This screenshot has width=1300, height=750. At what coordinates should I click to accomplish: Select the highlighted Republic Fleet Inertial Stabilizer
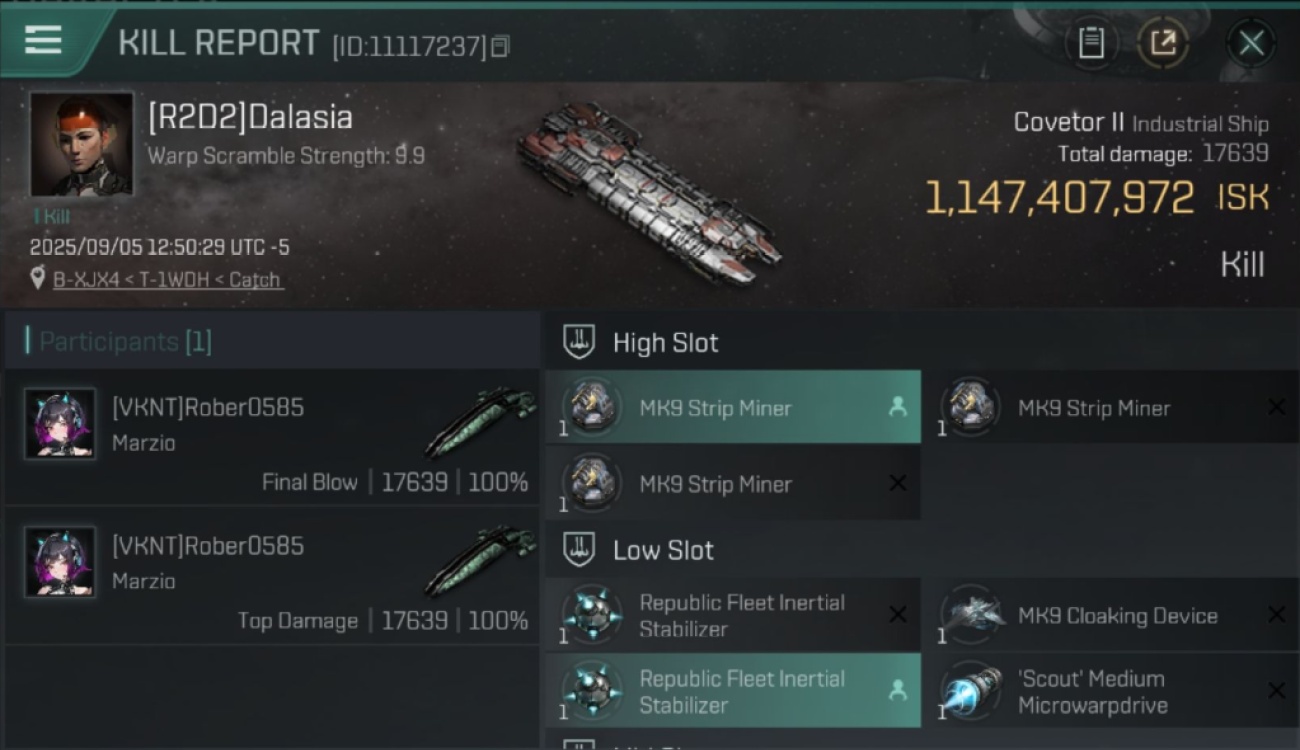(732, 691)
